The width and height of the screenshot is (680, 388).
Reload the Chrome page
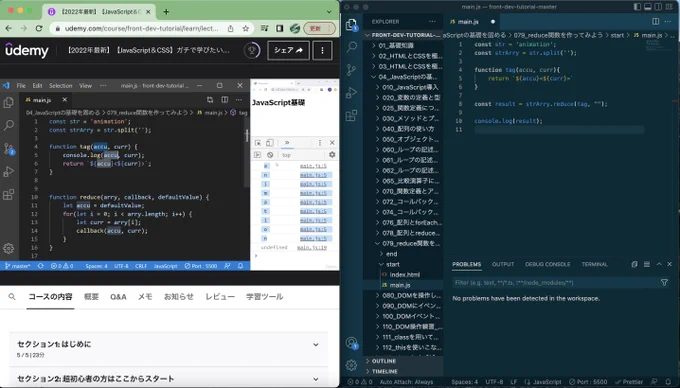39,28
